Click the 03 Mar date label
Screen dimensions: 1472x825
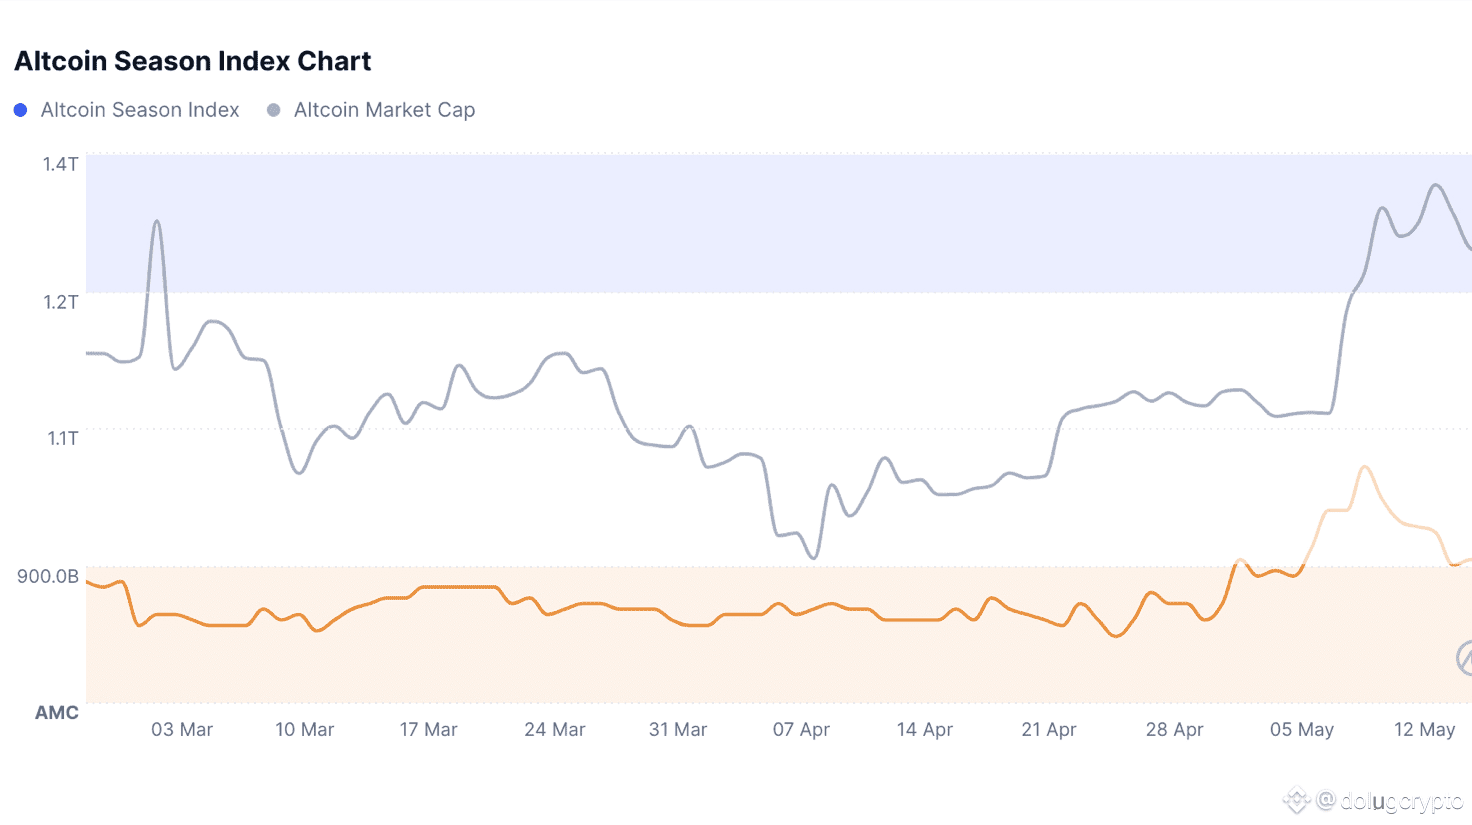(182, 730)
